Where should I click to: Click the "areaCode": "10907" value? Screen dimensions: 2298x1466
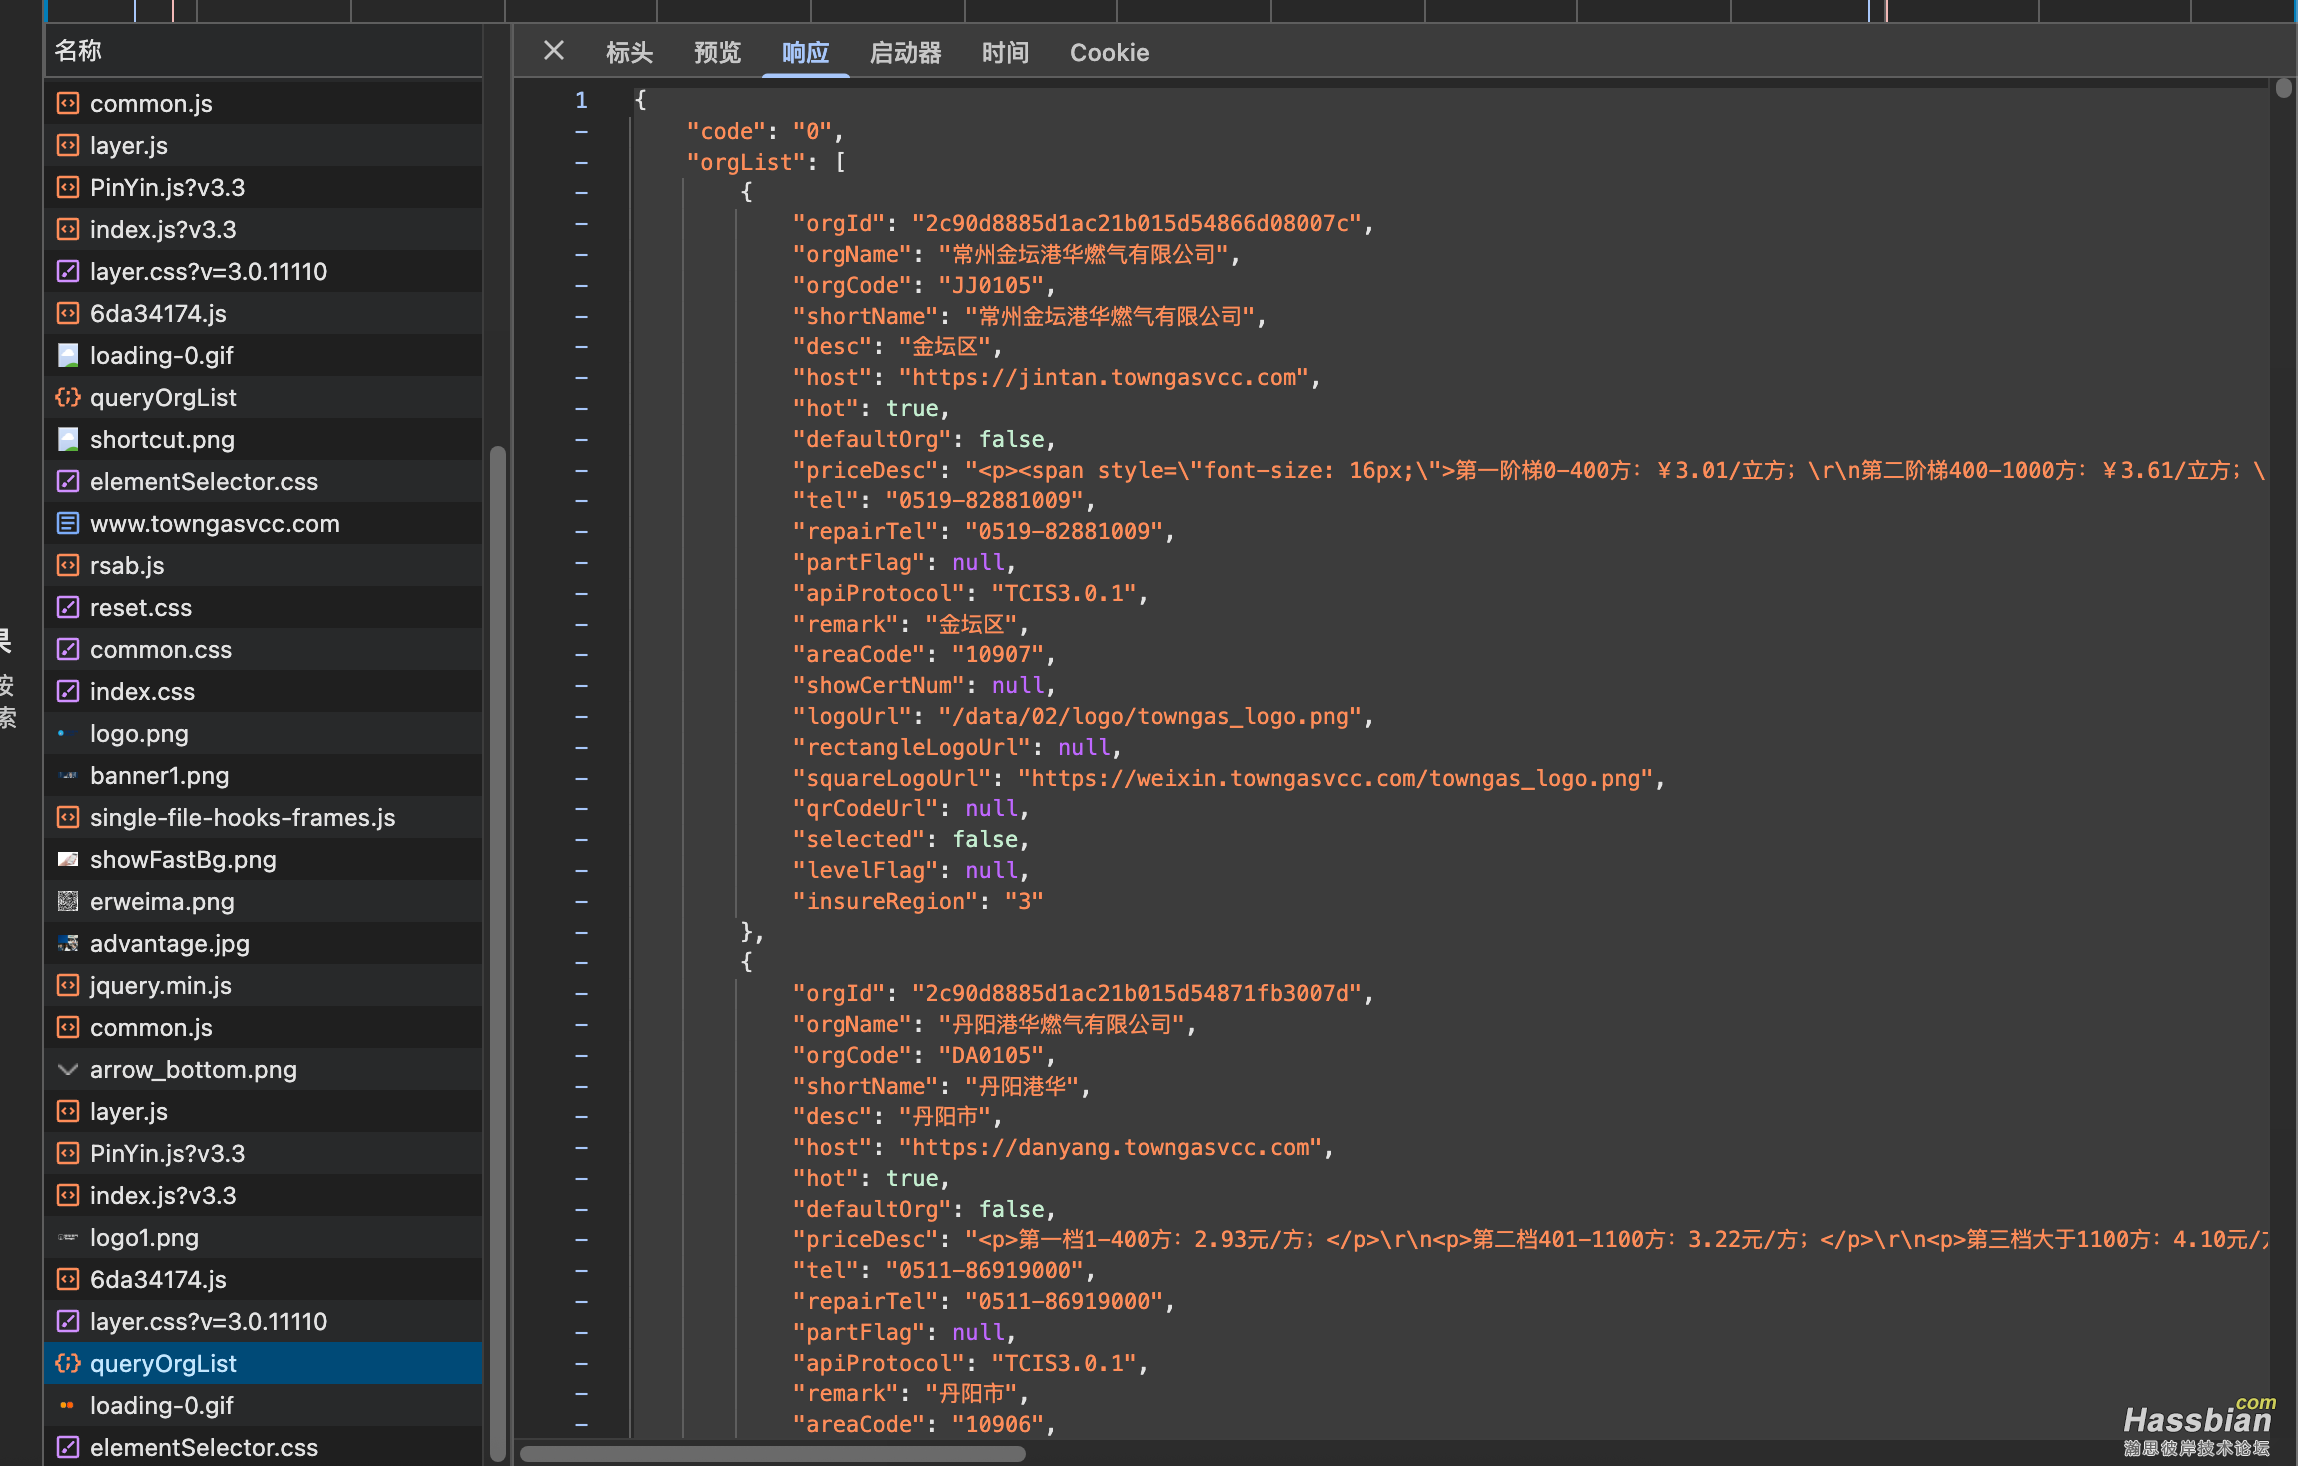pos(998,655)
